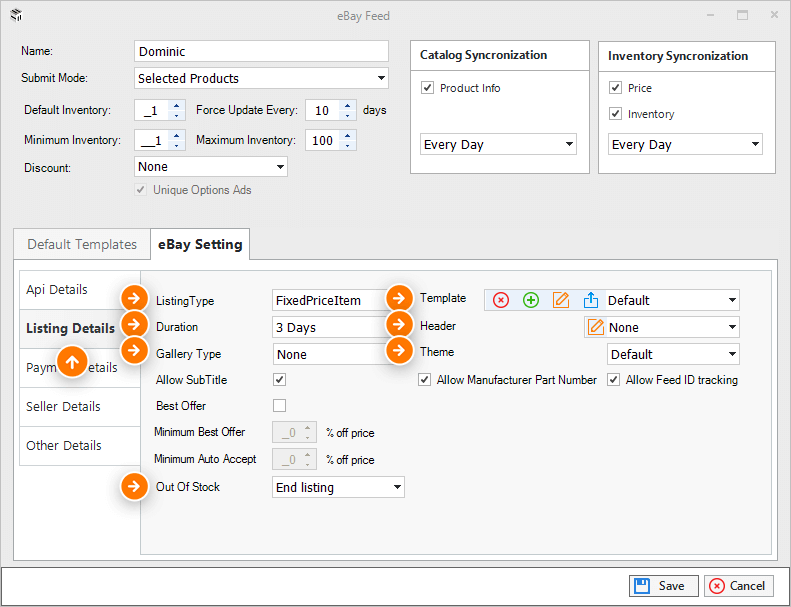
Task: Uncheck the Allow SubTitle checkbox
Action: click(279, 379)
